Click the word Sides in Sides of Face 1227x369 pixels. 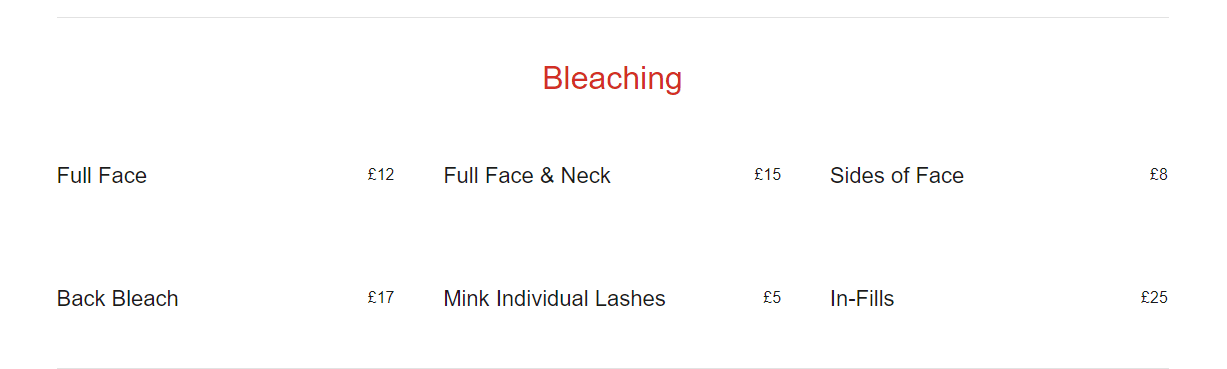(857, 176)
